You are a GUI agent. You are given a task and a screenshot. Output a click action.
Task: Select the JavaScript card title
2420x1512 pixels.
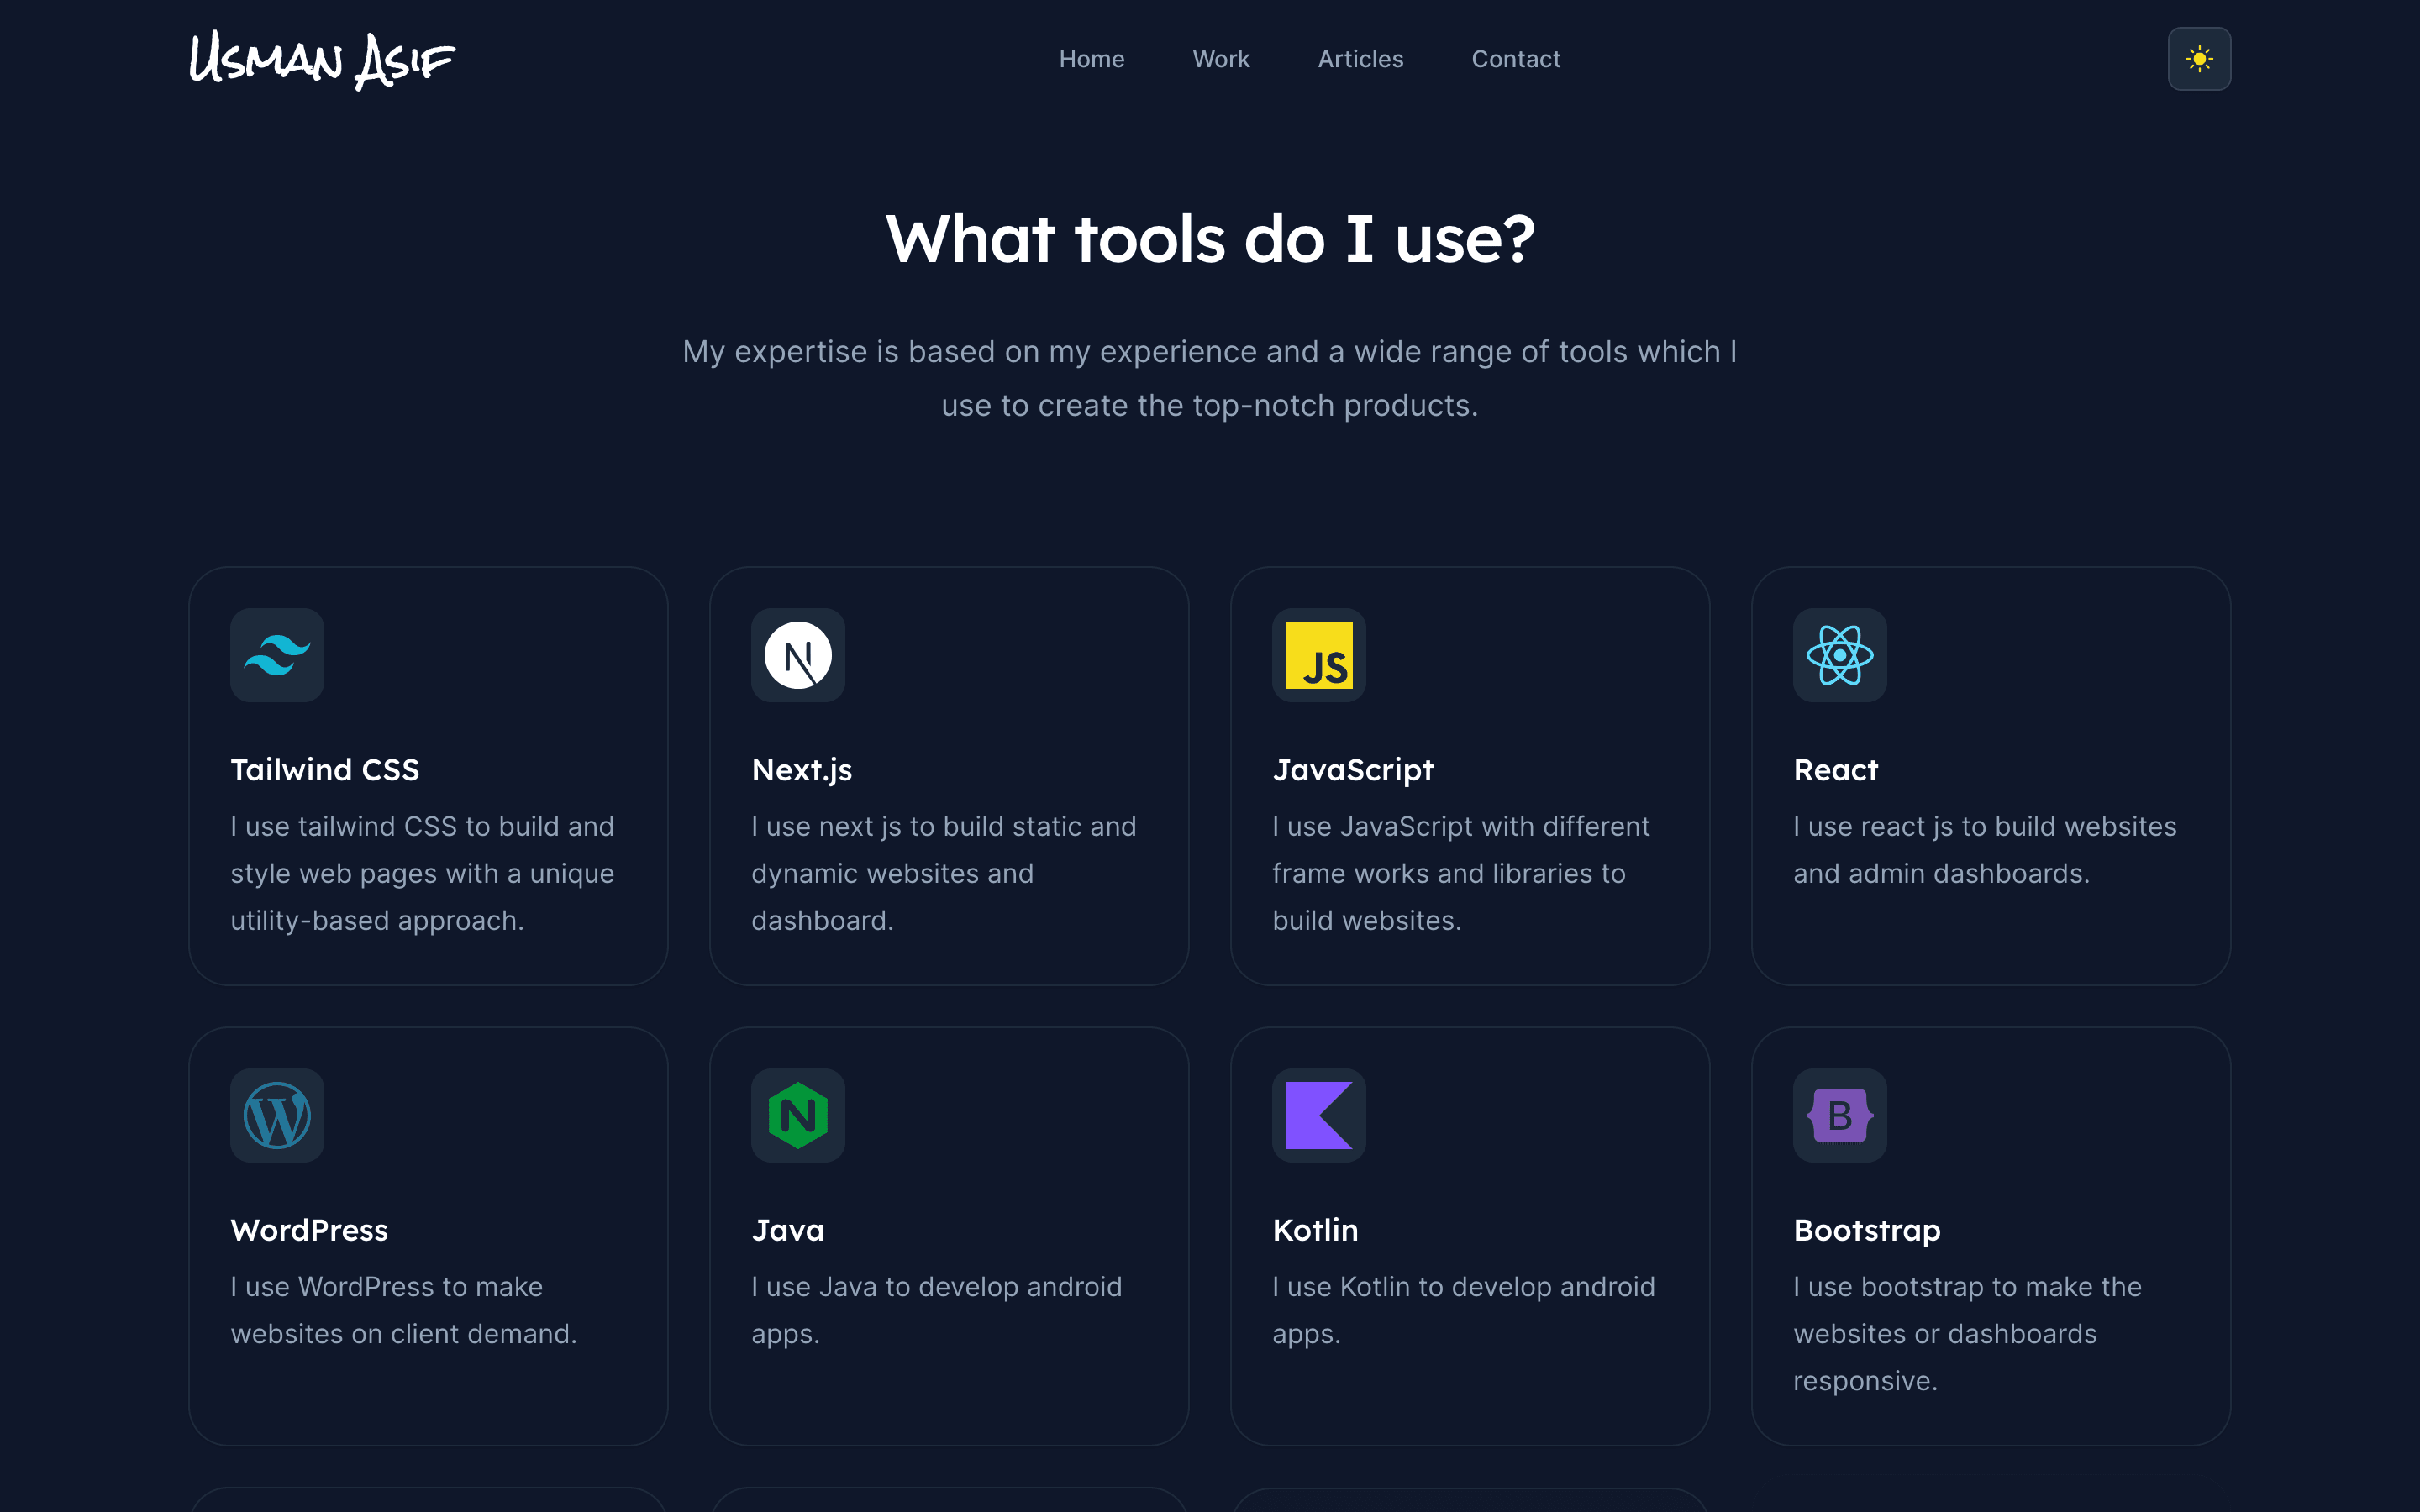pos(1353,770)
